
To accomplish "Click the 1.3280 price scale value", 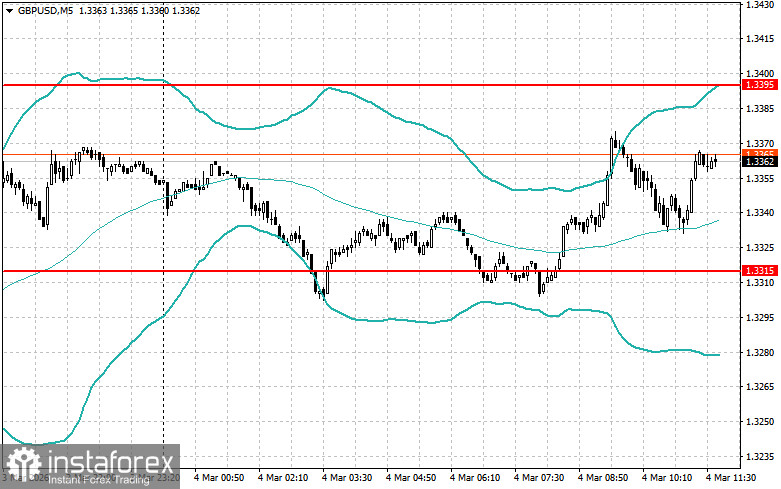I will tap(760, 353).
